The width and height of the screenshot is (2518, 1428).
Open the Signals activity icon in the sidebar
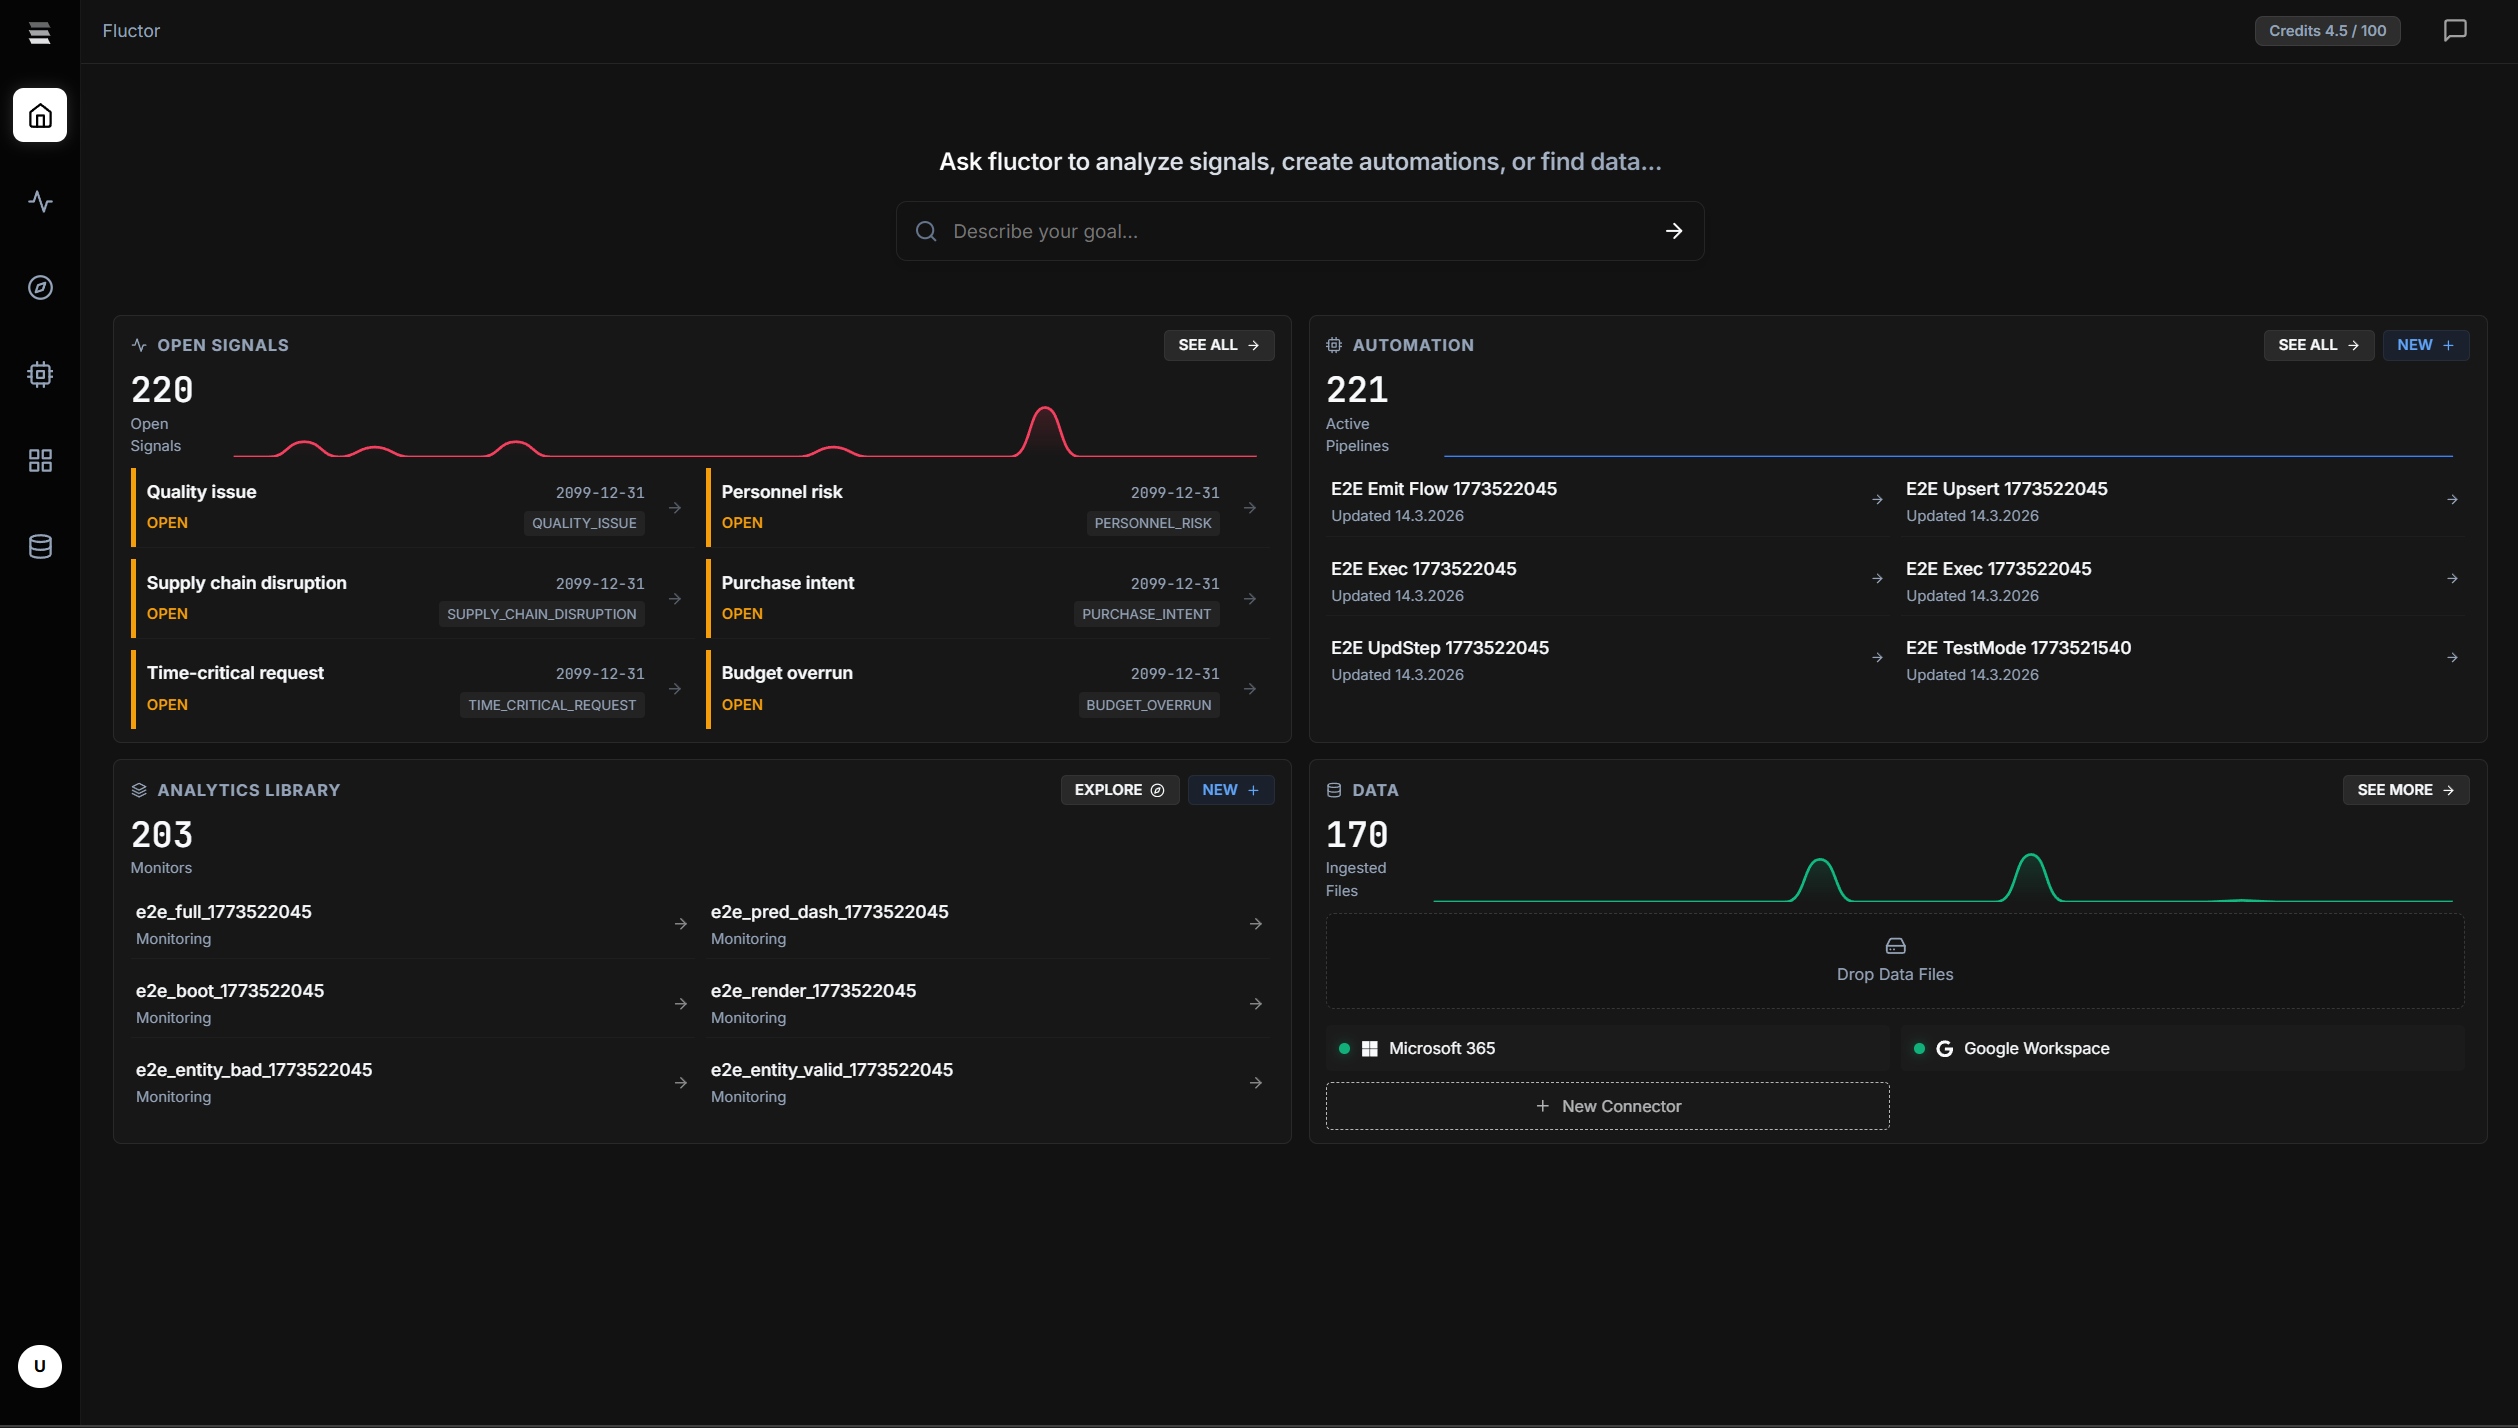[40, 202]
